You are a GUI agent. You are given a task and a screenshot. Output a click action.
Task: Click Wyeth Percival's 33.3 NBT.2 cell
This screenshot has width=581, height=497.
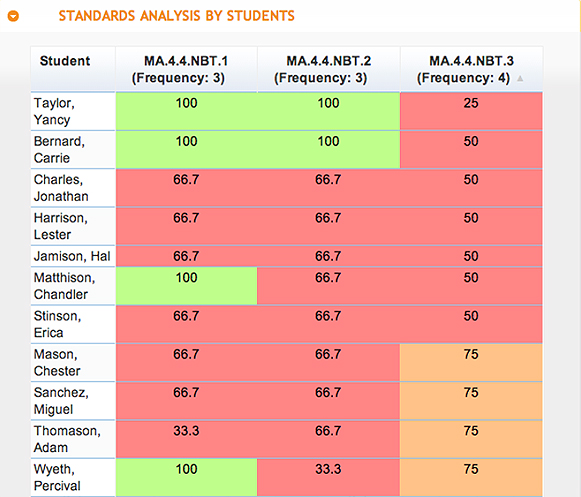pyautogui.click(x=329, y=477)
